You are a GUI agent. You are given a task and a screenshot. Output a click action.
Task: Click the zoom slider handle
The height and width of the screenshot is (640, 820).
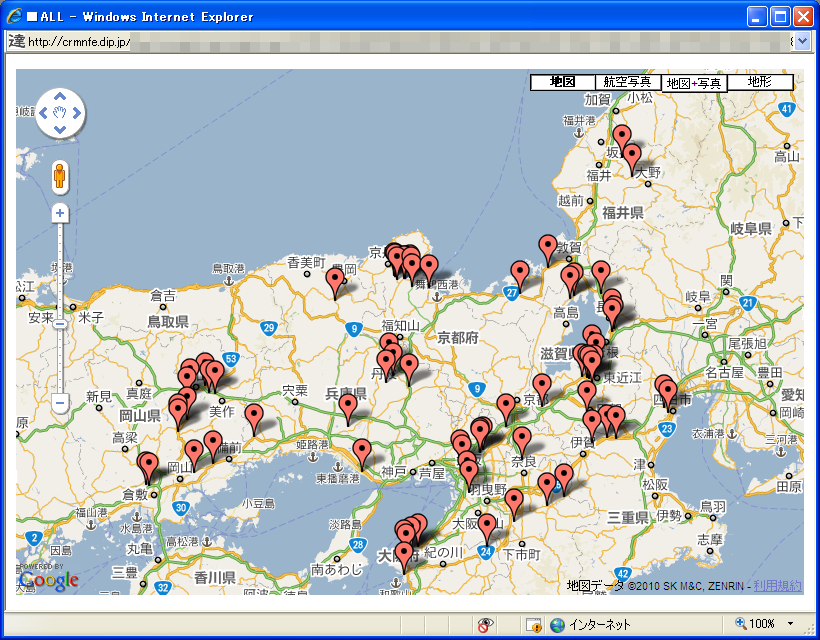60,323
